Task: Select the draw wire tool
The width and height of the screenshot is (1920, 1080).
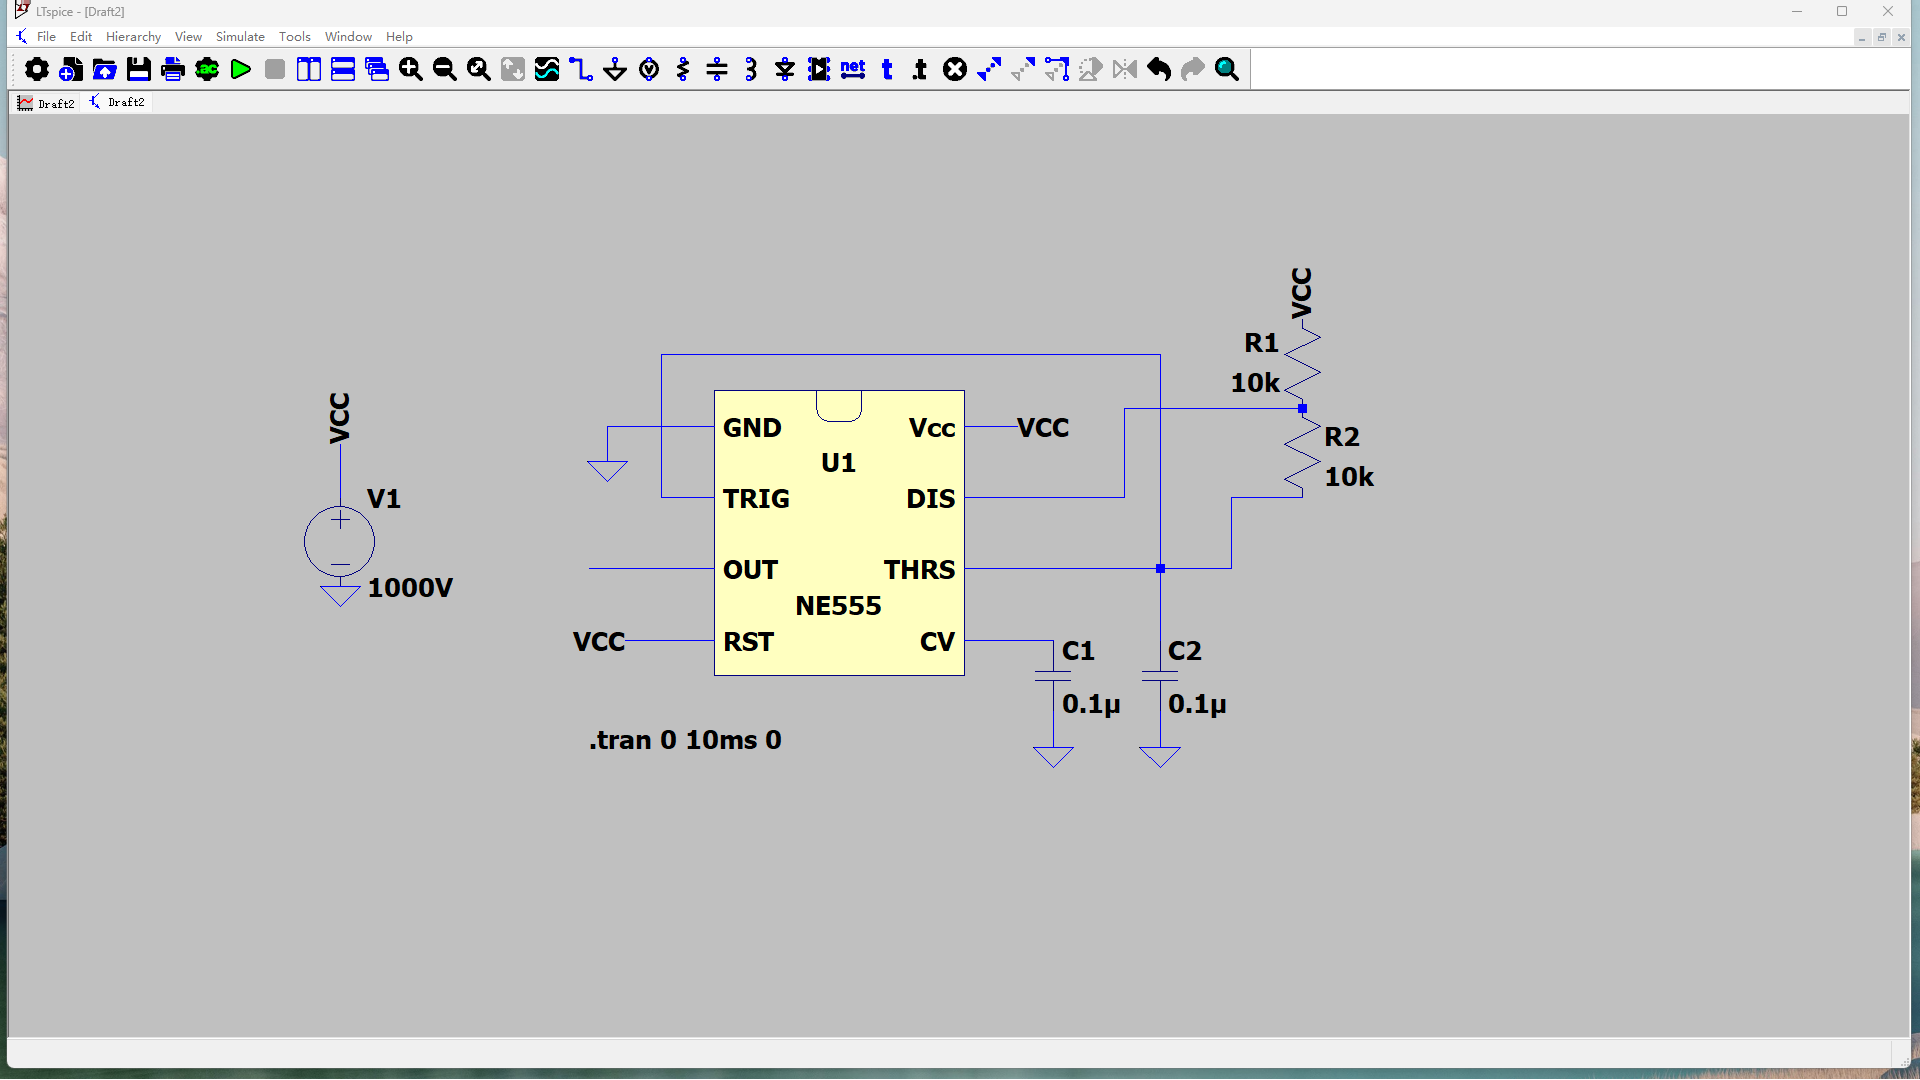Action: (581, 69)
